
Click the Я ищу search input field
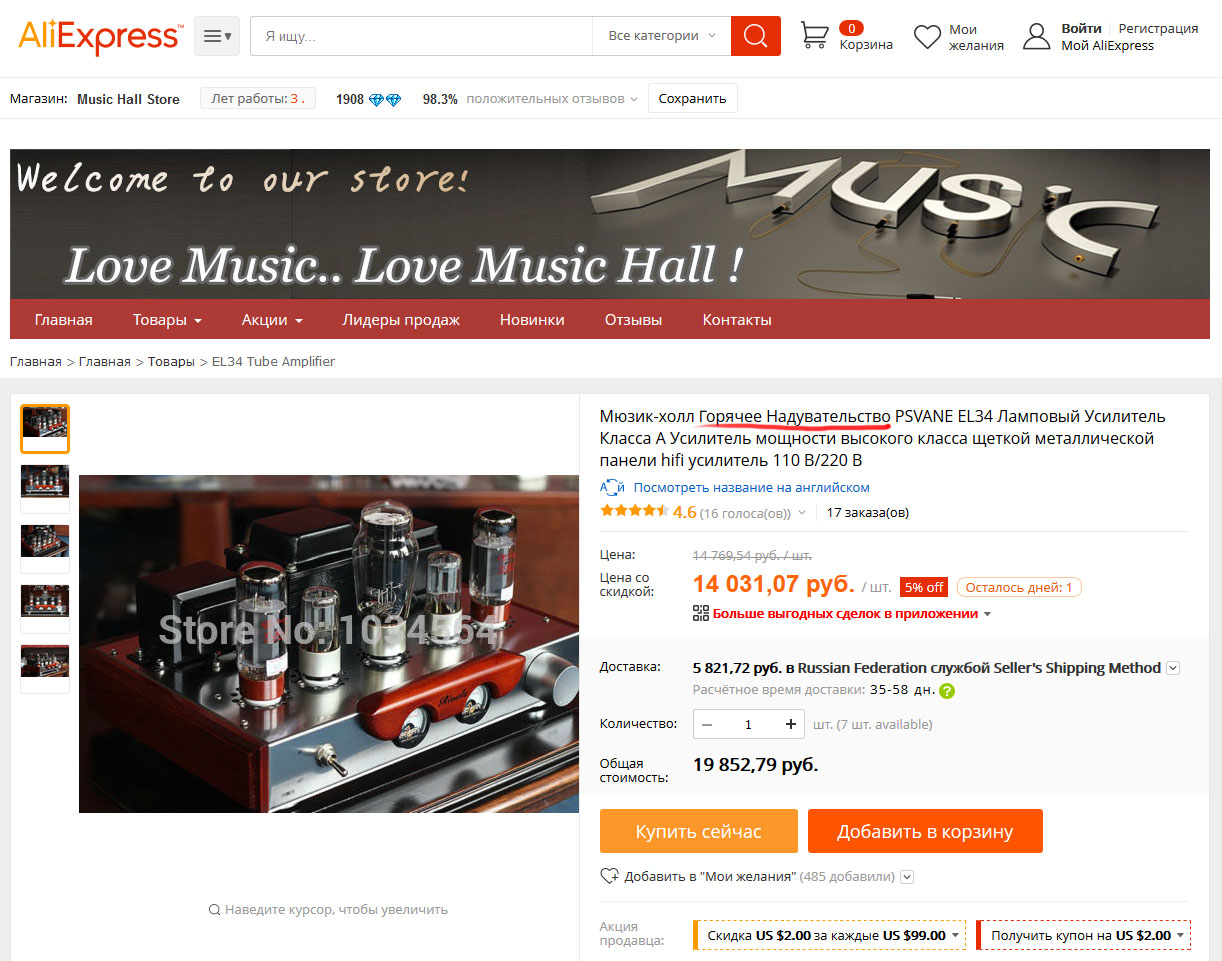[421, 36]
